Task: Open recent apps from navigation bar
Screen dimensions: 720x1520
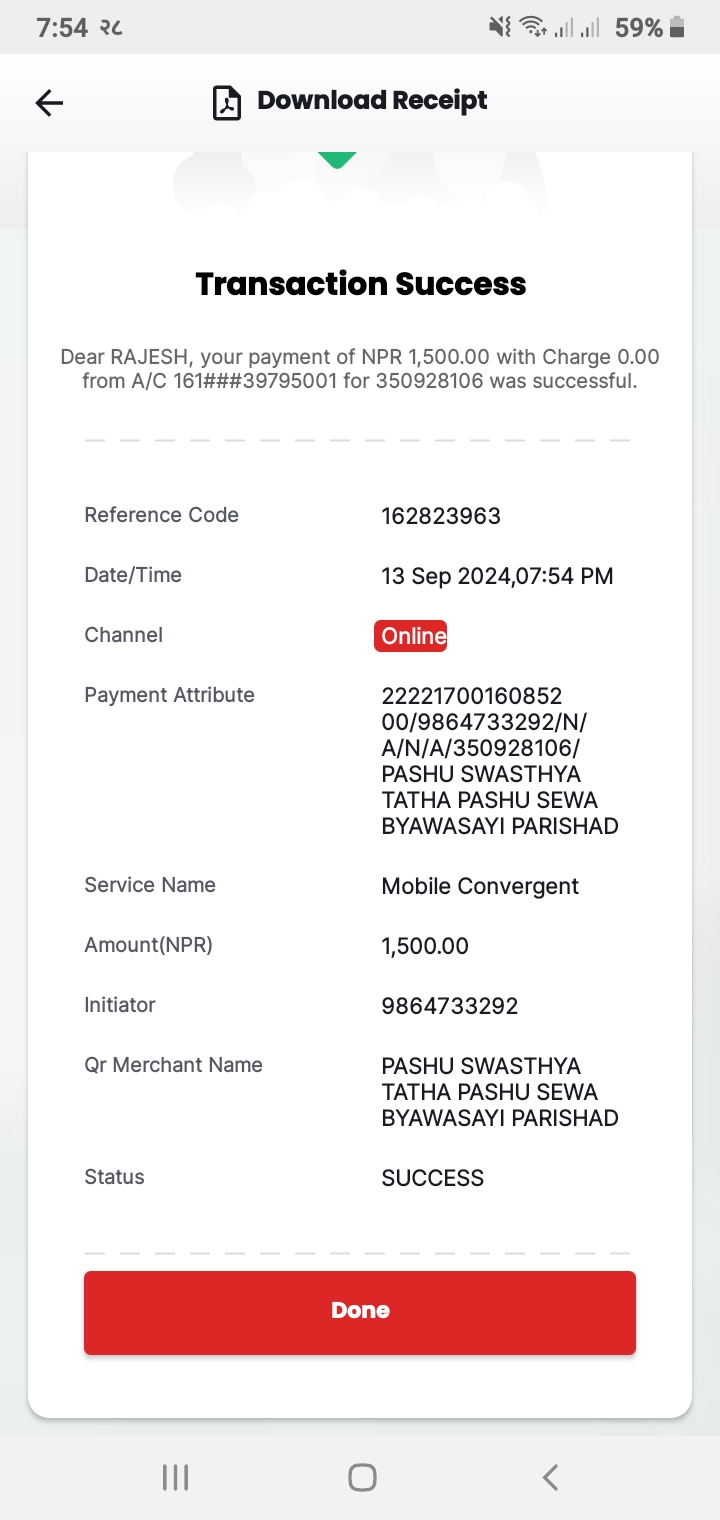Action: (176, 1477)
